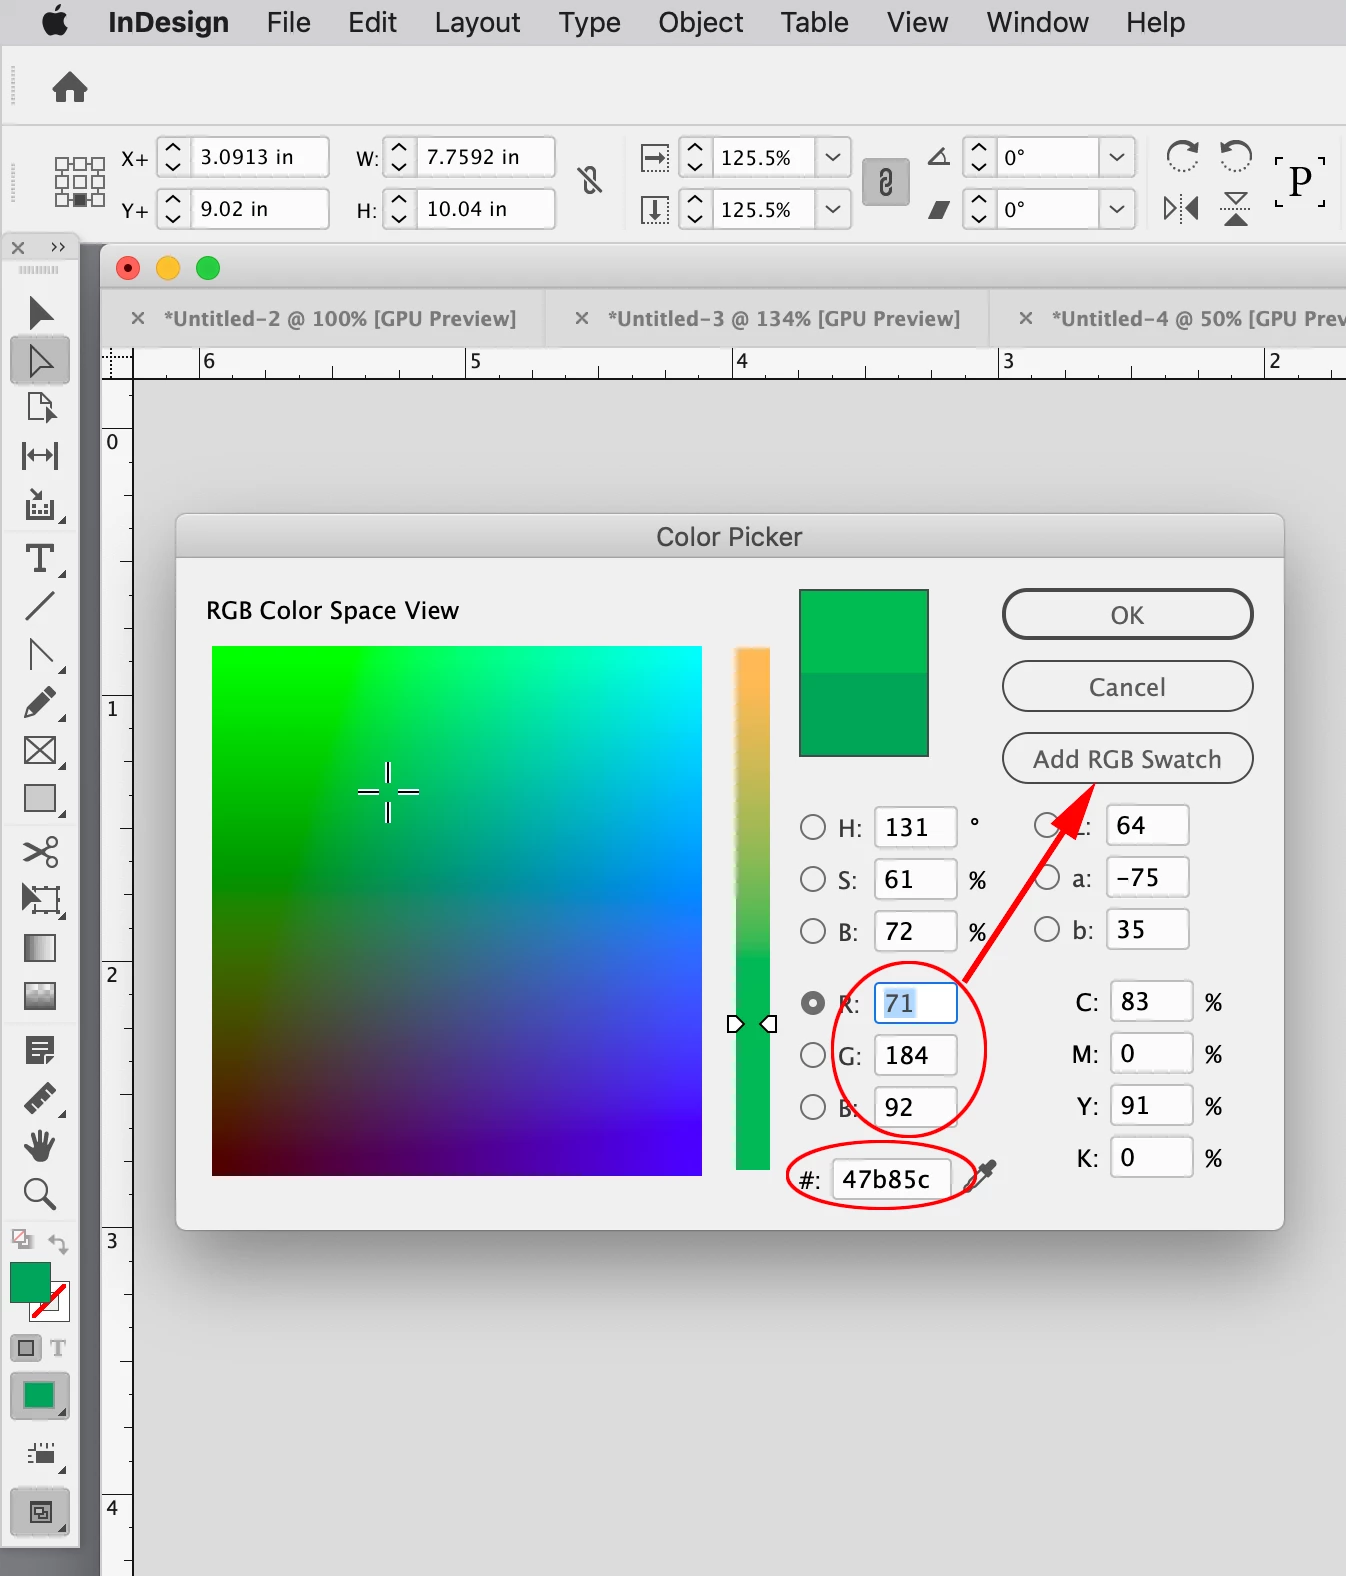1346x1576 pixels.
Task: Select the R red radio button
Action: click(813, 1003)
